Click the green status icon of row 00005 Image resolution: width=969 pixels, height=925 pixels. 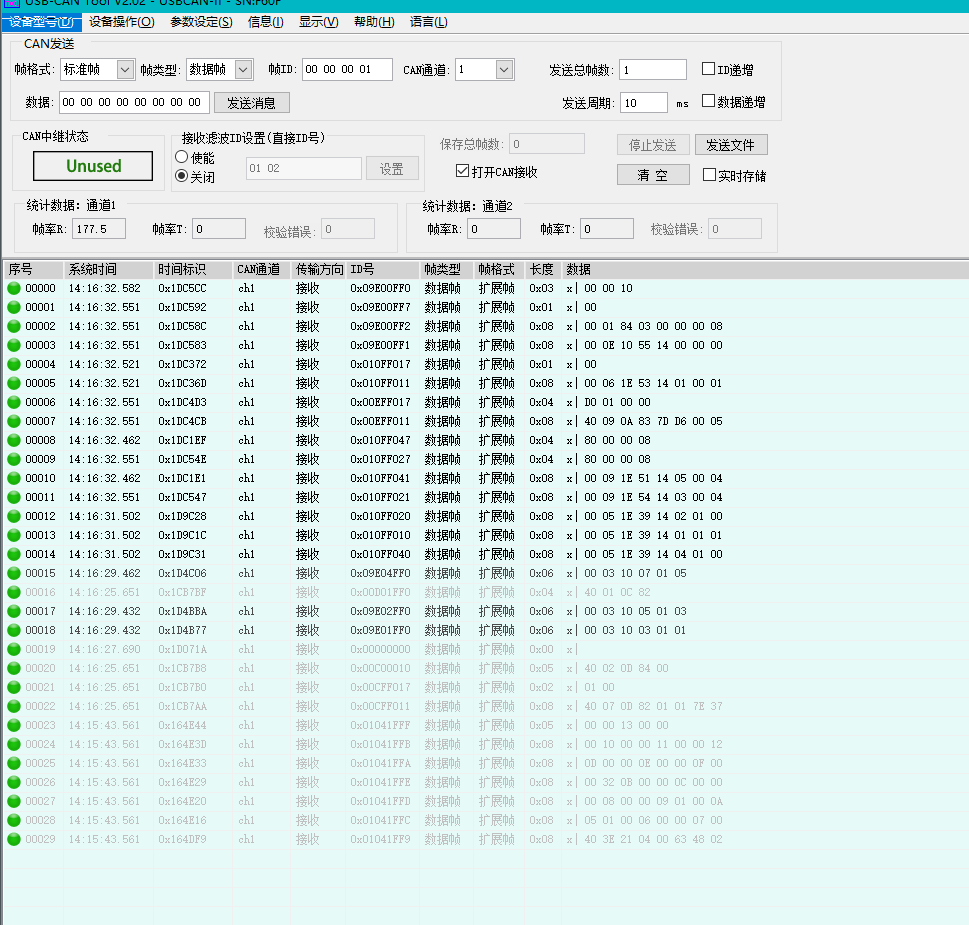click(x=14, y=383)
